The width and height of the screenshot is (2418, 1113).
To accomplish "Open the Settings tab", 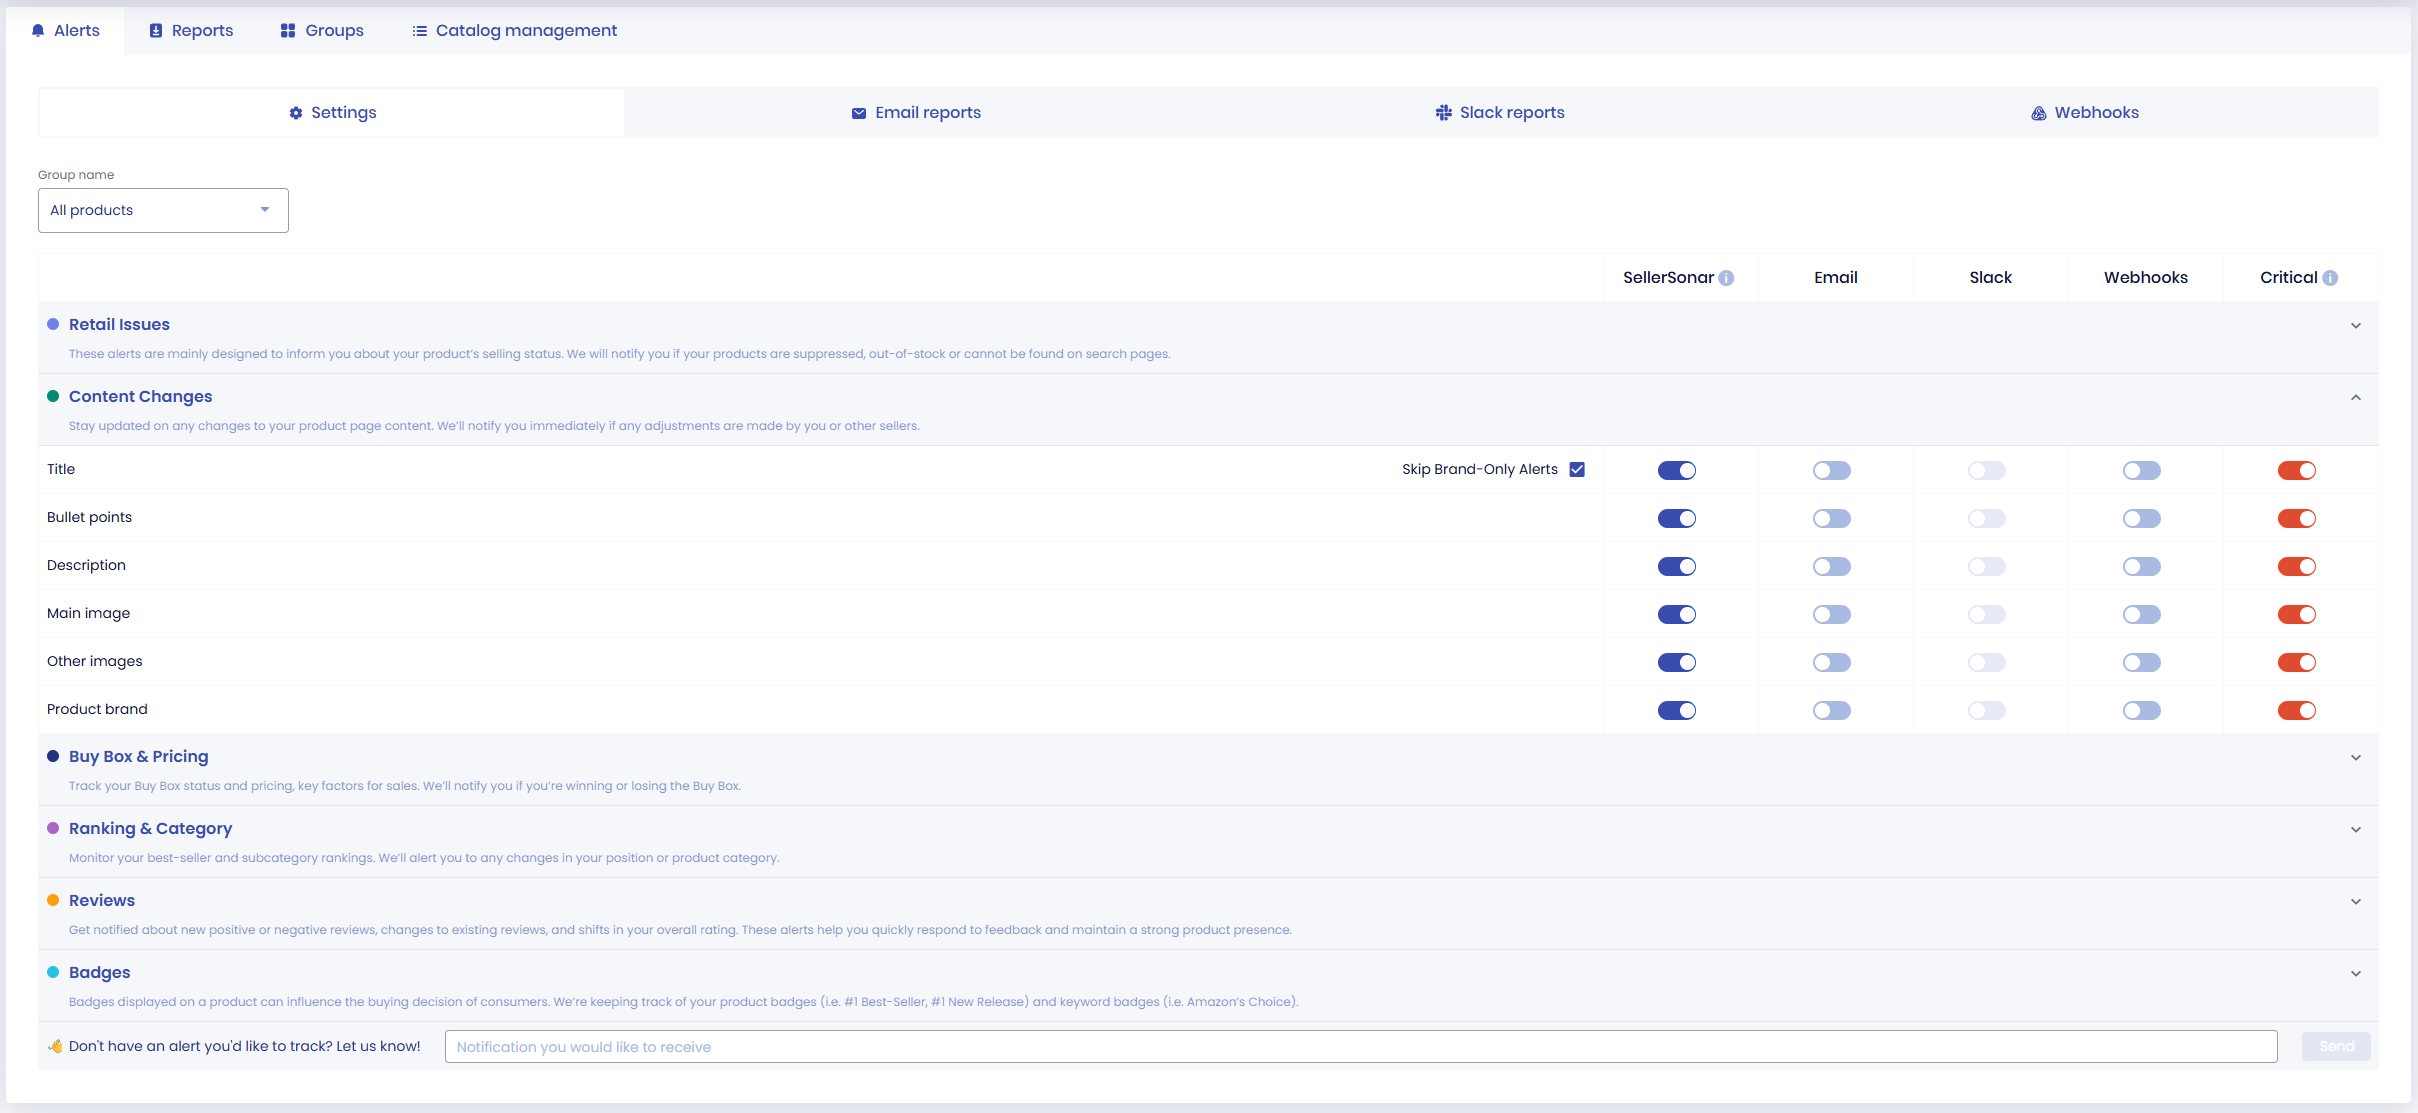I will click(x=332, y=113).
